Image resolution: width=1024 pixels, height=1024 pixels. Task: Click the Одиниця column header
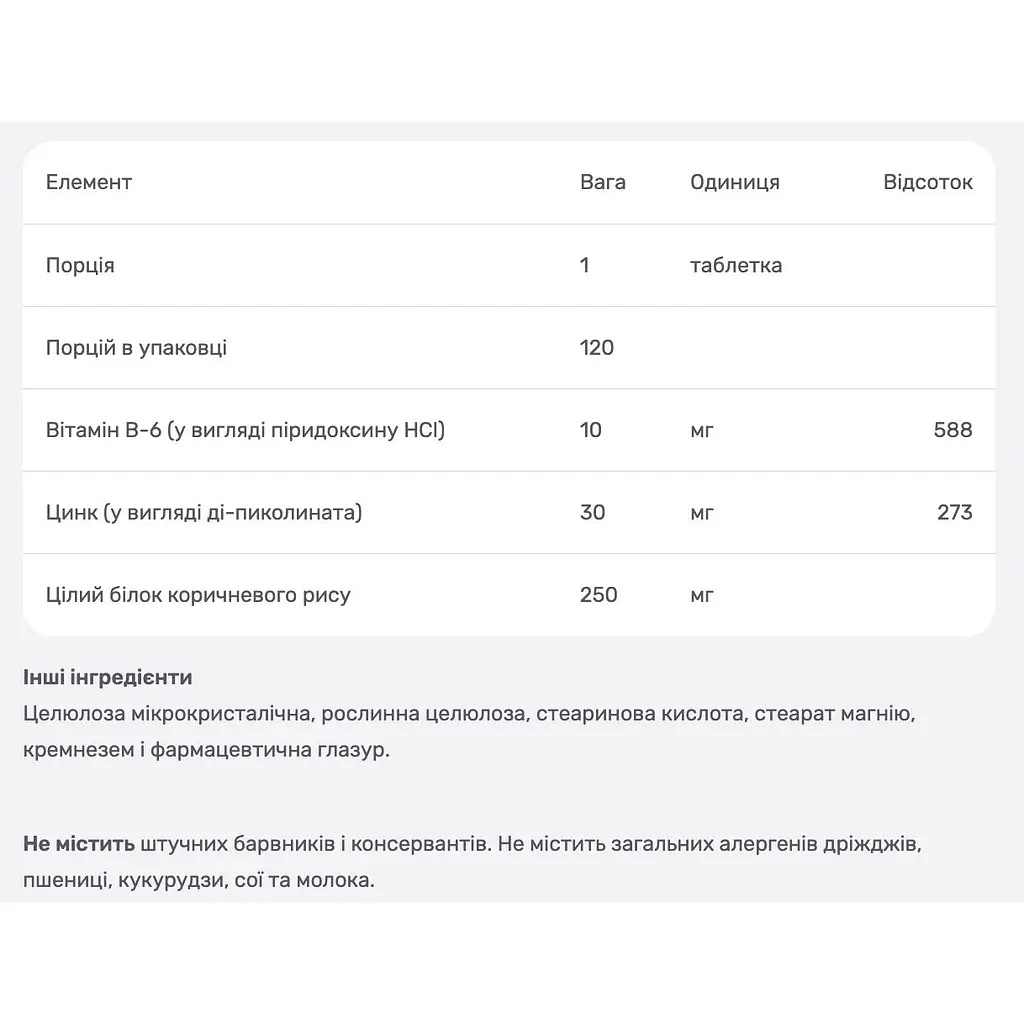point(735,182)
